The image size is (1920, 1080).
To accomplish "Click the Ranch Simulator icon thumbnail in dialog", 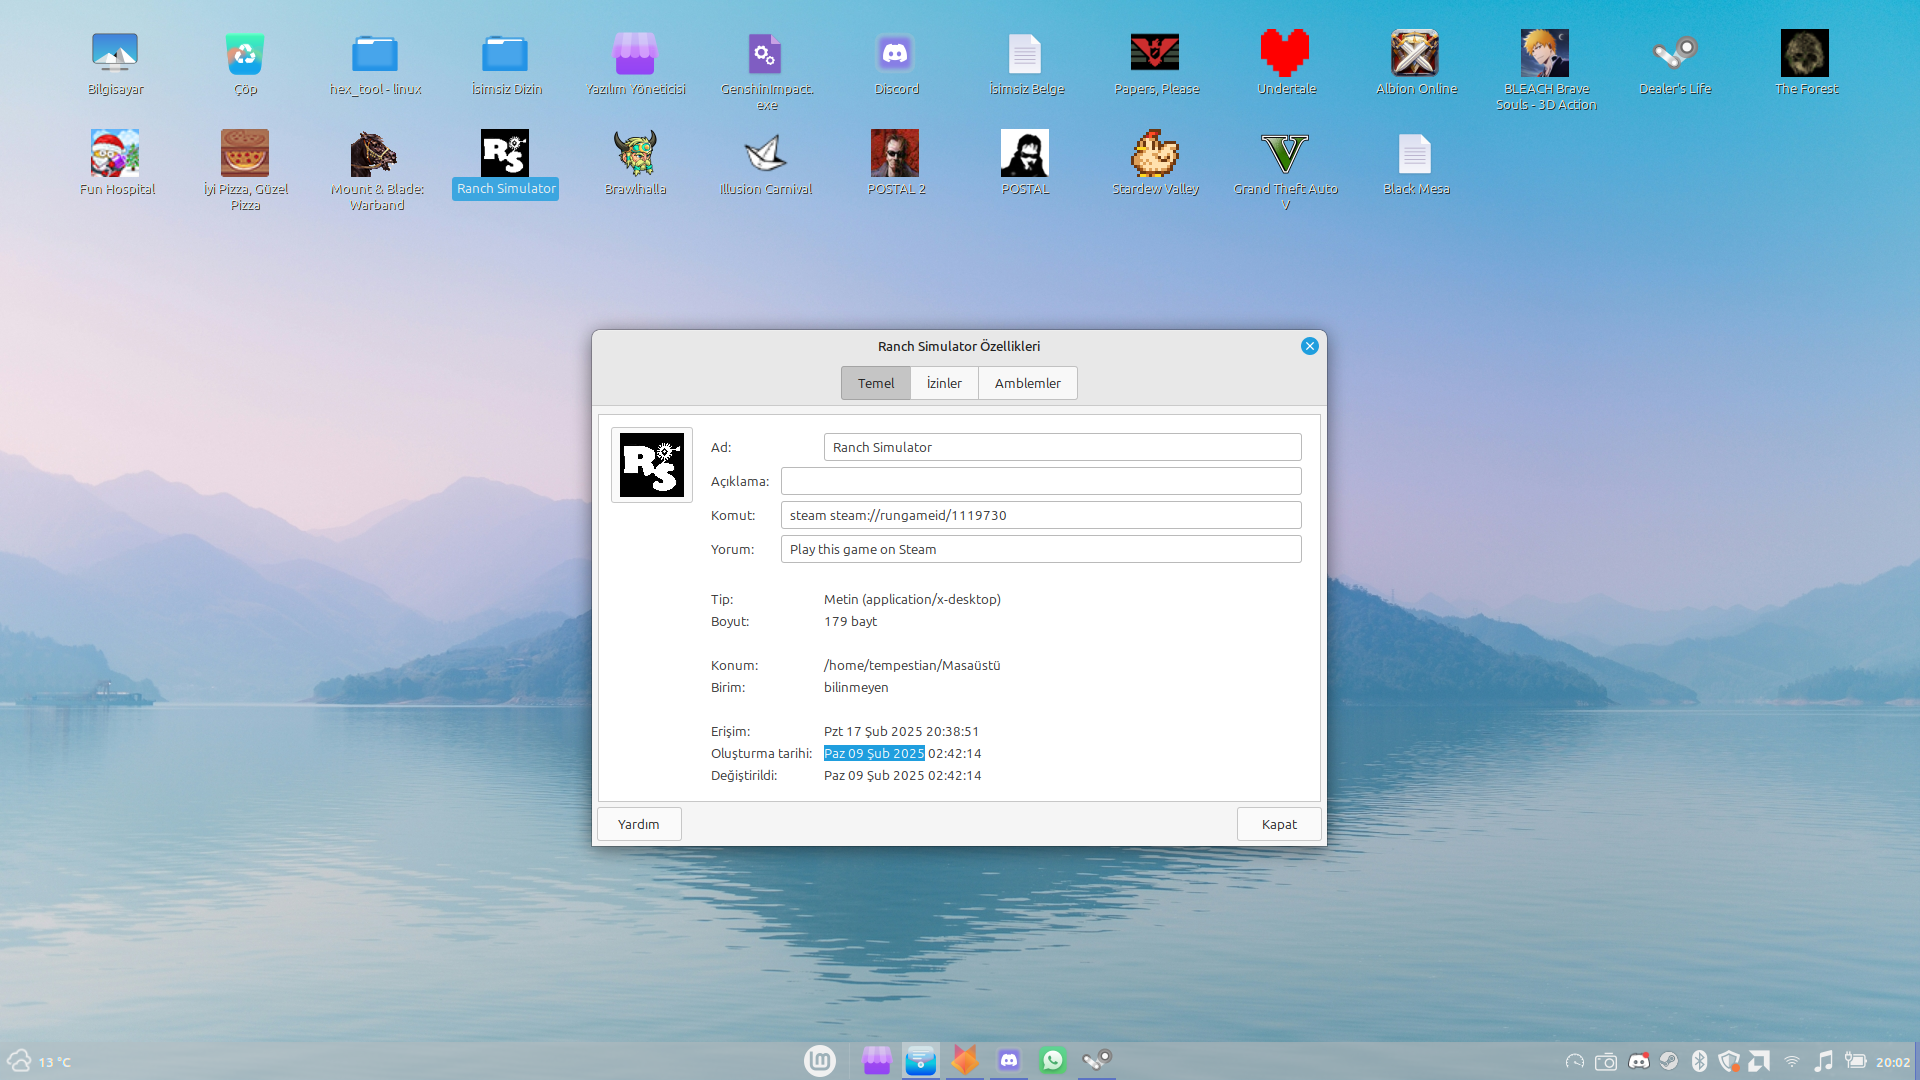I will pyautogui.click(x=652, y=465).
